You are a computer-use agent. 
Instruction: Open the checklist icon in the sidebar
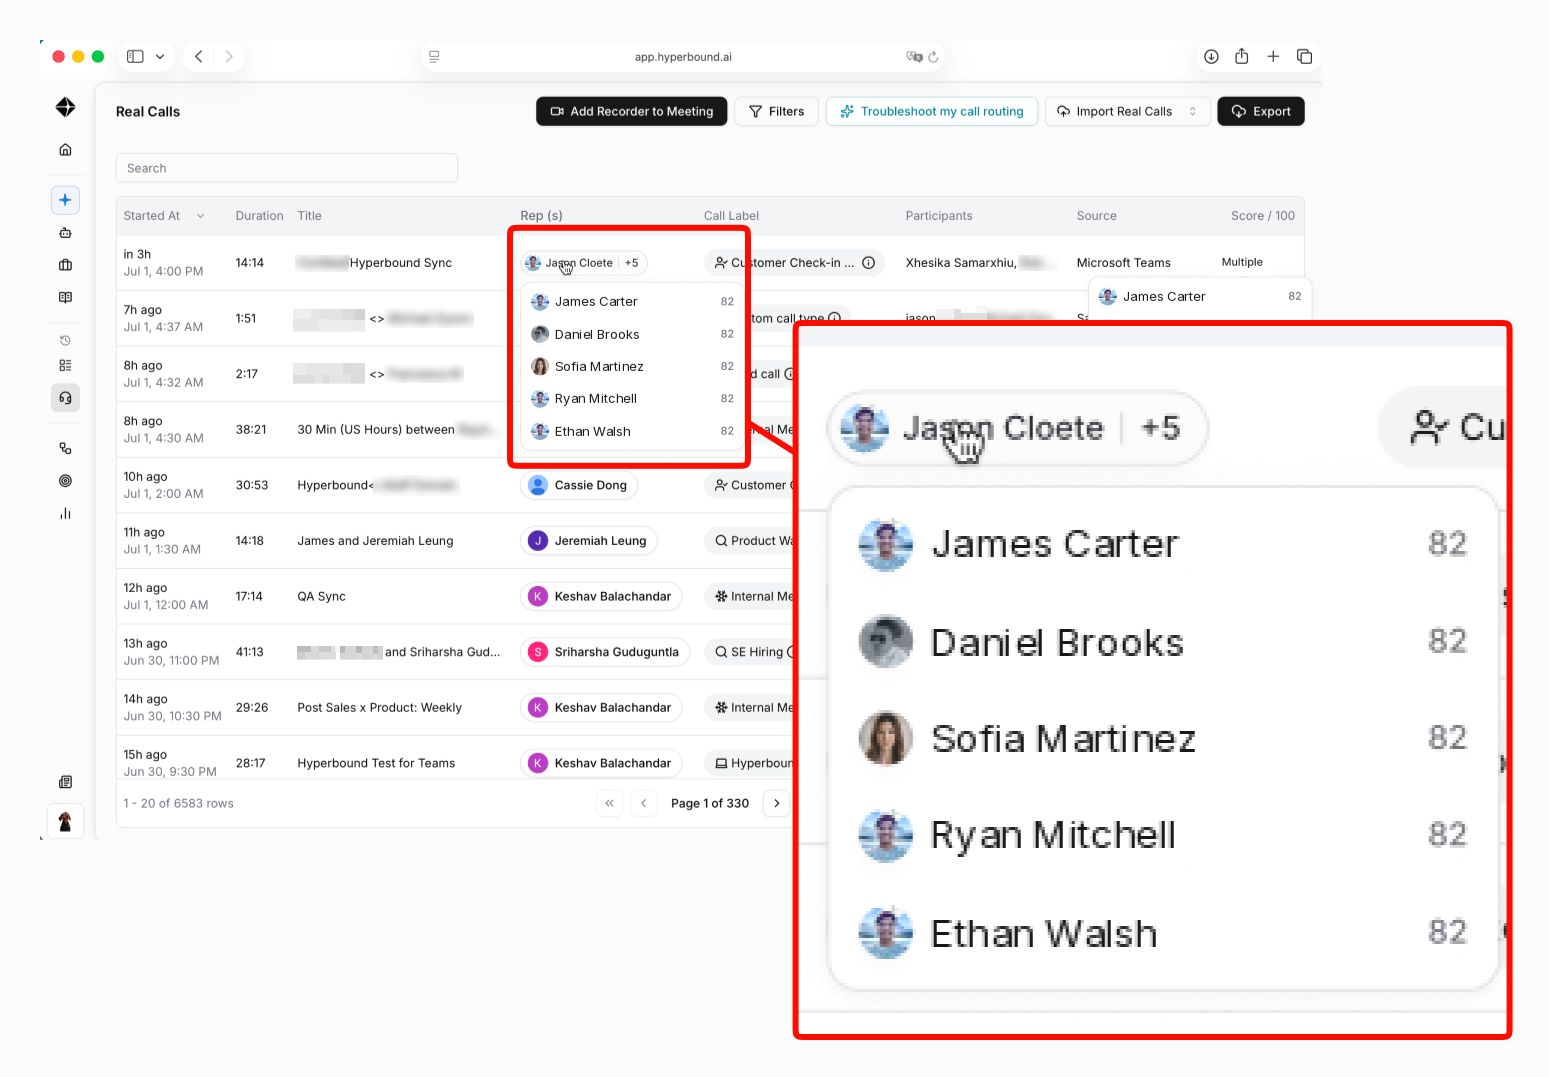tap(65, 366)
